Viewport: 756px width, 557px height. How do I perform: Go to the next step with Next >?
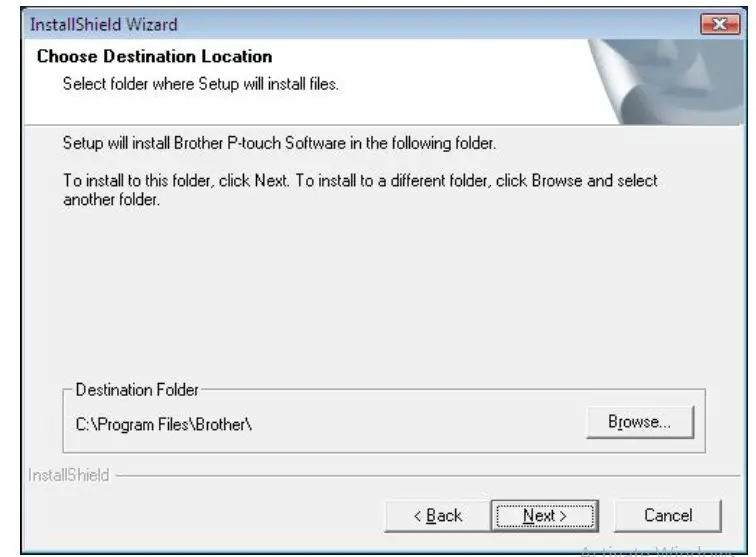tap(545, 516)
